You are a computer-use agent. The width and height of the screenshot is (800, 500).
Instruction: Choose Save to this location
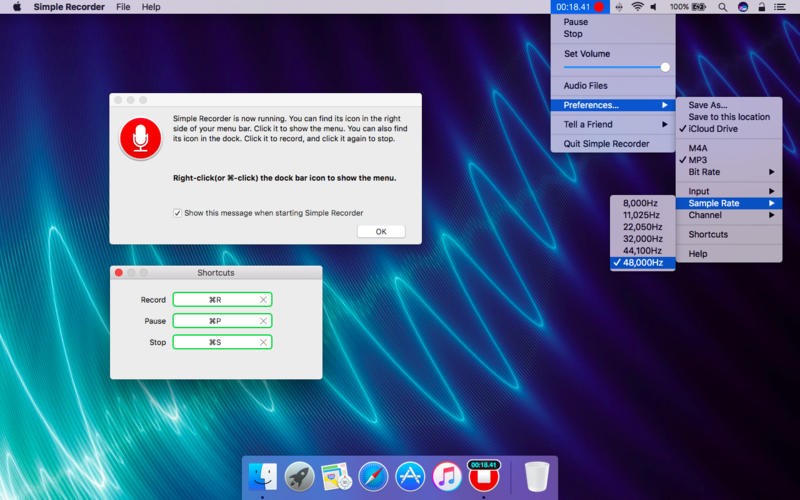point(729,117)
